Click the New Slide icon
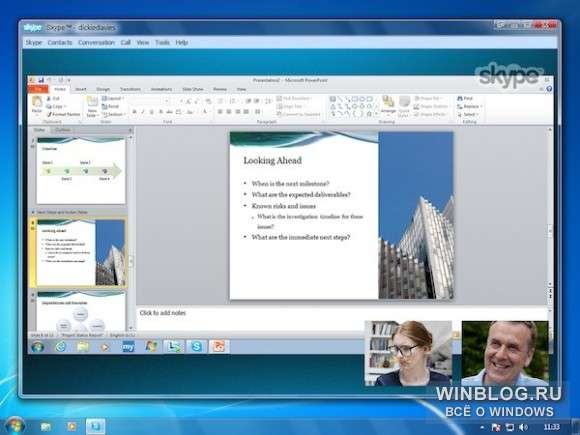 point(92,101)
